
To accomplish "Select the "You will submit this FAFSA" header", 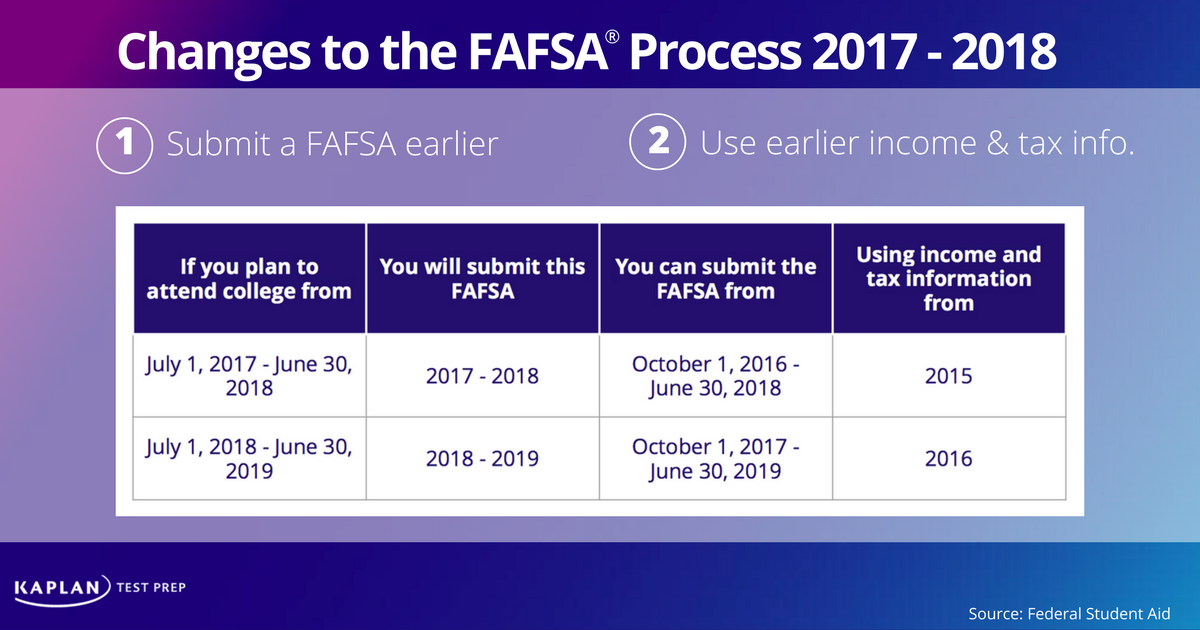I will pyautogui.click(x=482, y=279).
